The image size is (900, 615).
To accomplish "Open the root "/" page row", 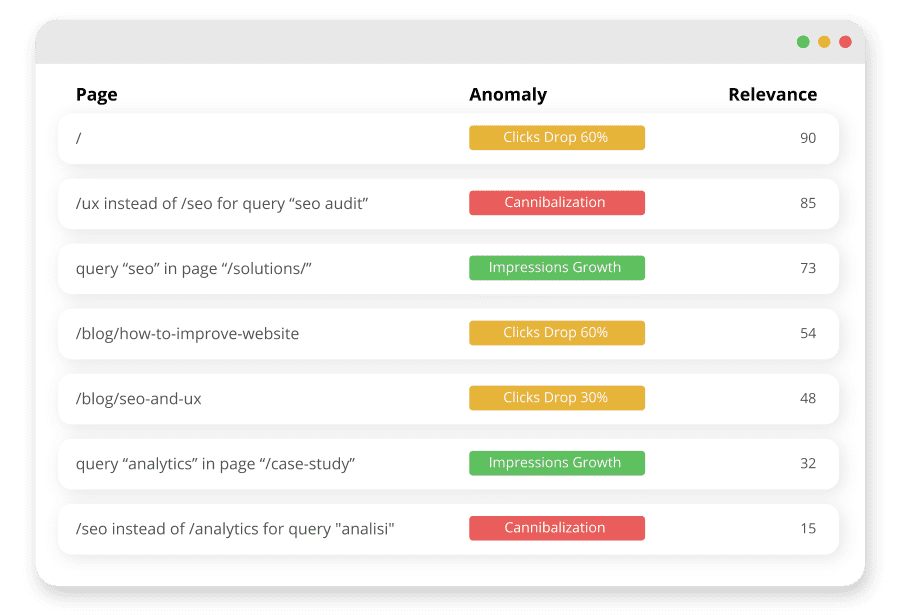I will [448, 138].
